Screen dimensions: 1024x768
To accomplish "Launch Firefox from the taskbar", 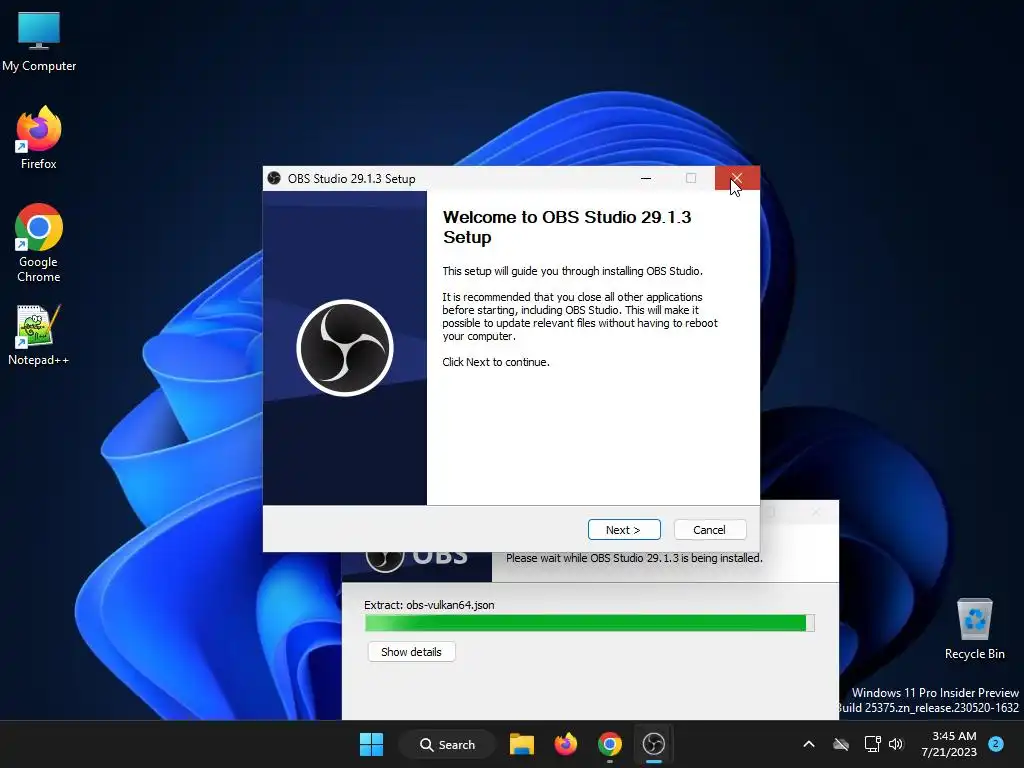I will tap(566, 744).
